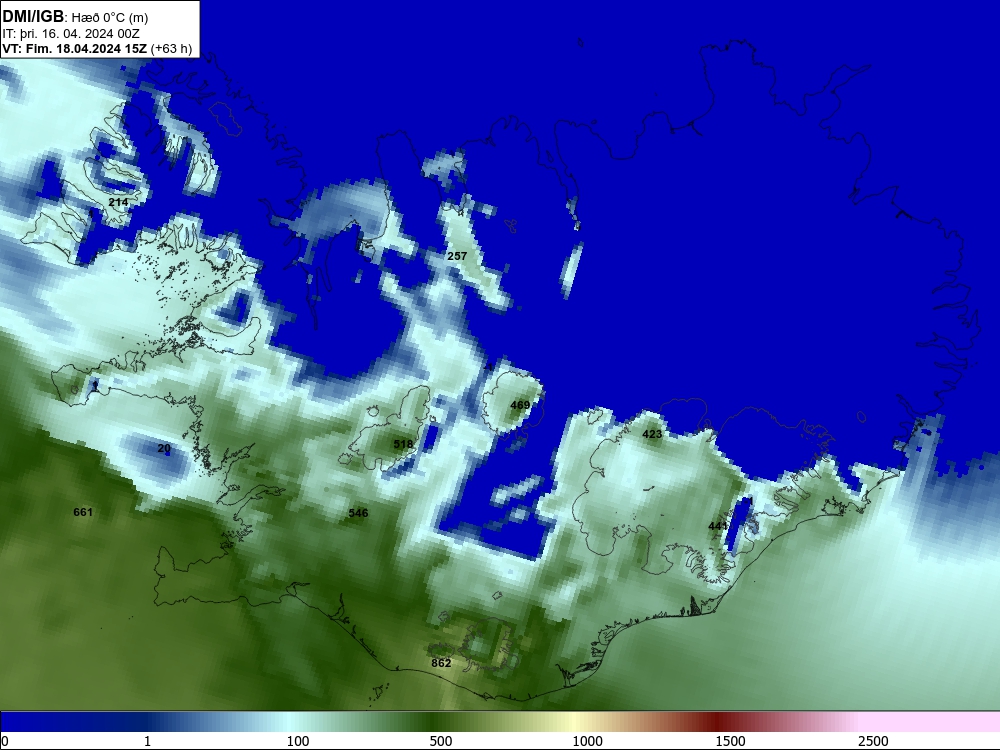The width and height of the screenshot is (1000, 750).
Task: Click the 0 tick label on legend
Action: [4, 741]
